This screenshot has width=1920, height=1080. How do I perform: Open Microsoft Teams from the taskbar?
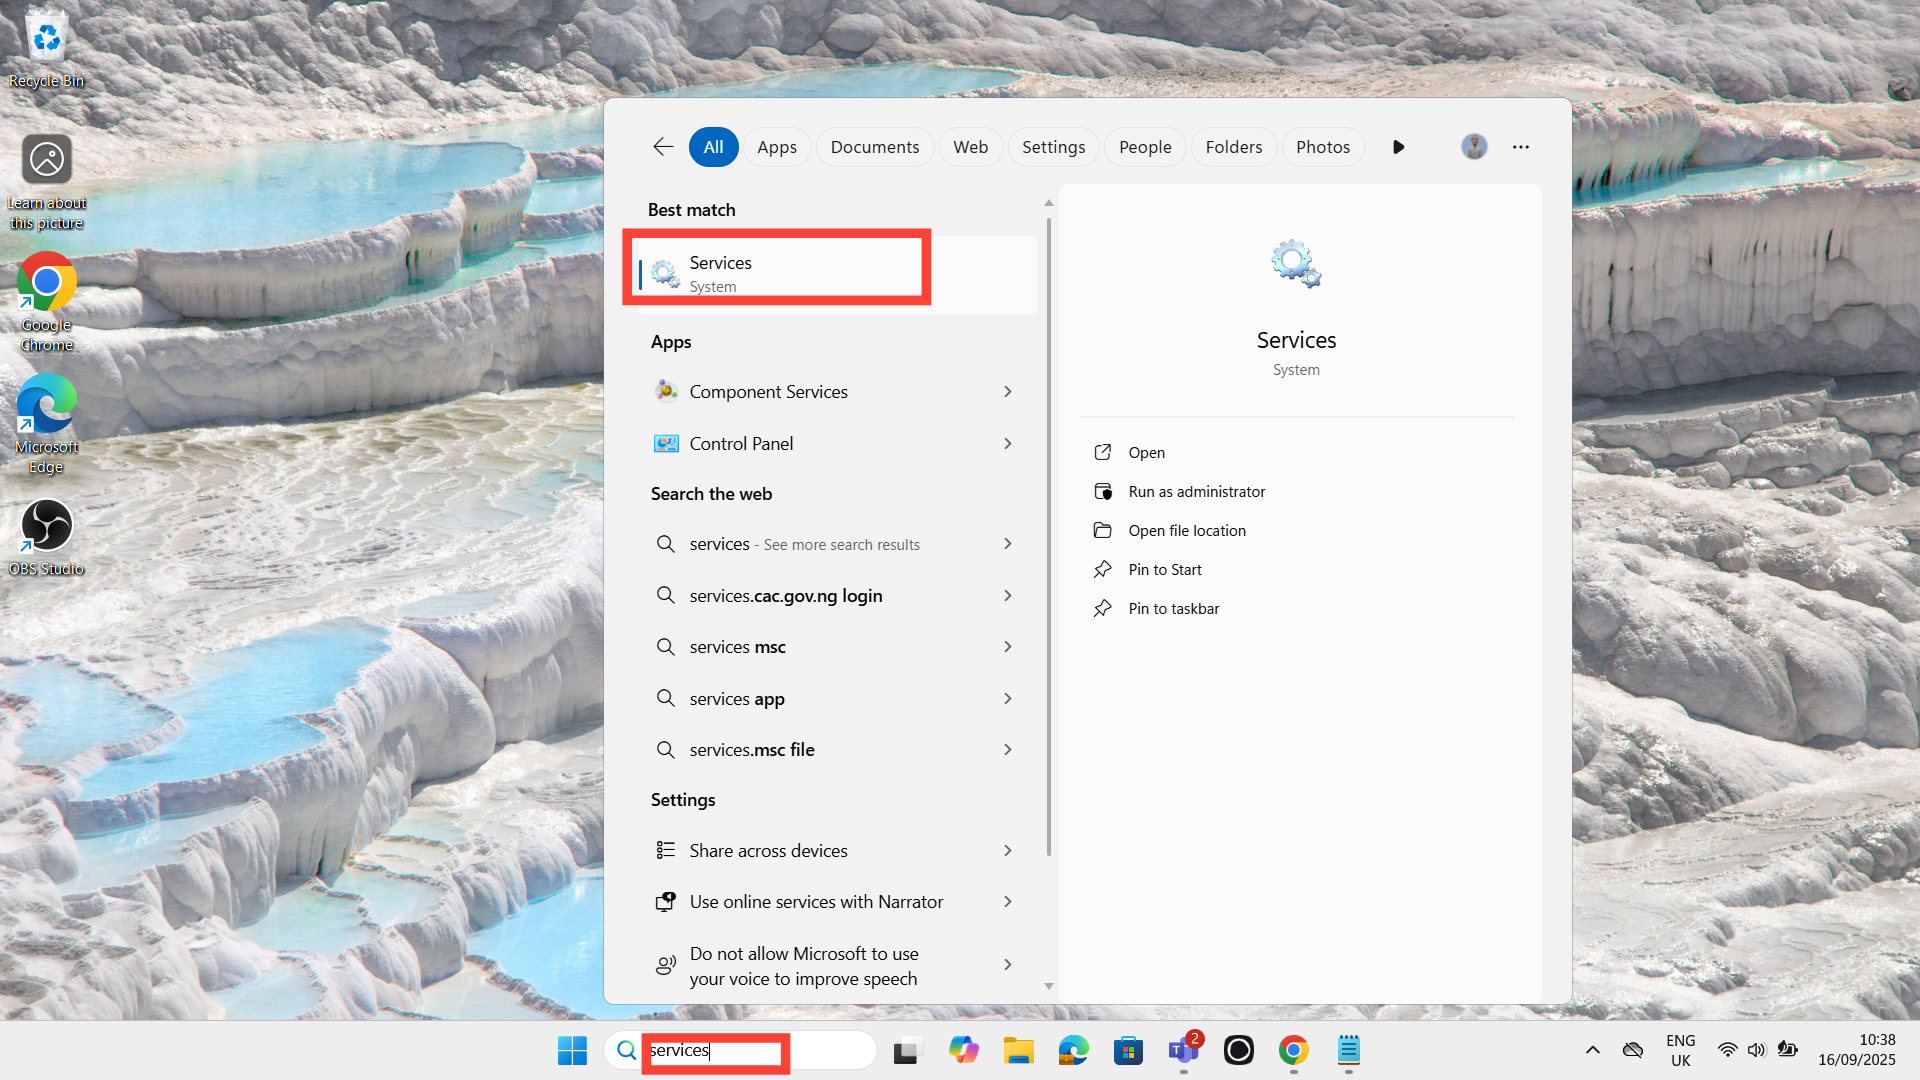pyautogui.click(x=1183, y=1050)
